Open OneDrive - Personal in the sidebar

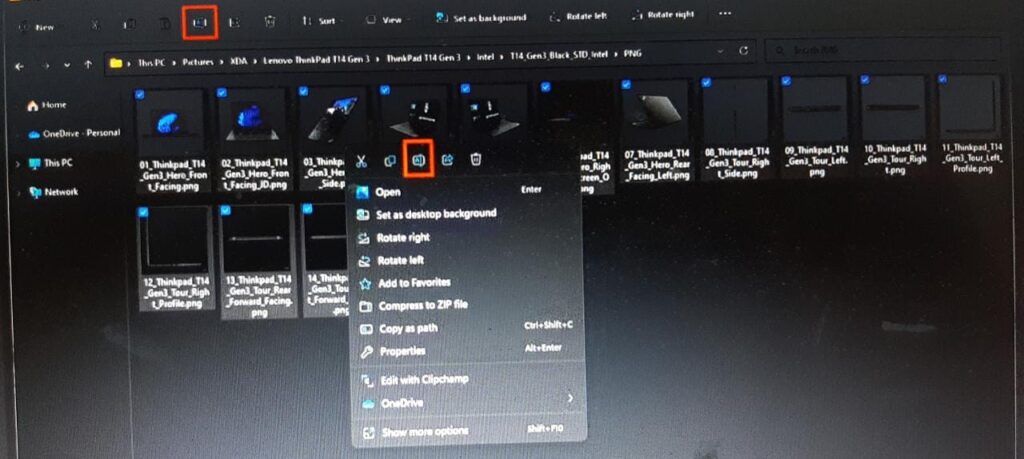click(x=74, y=133)
